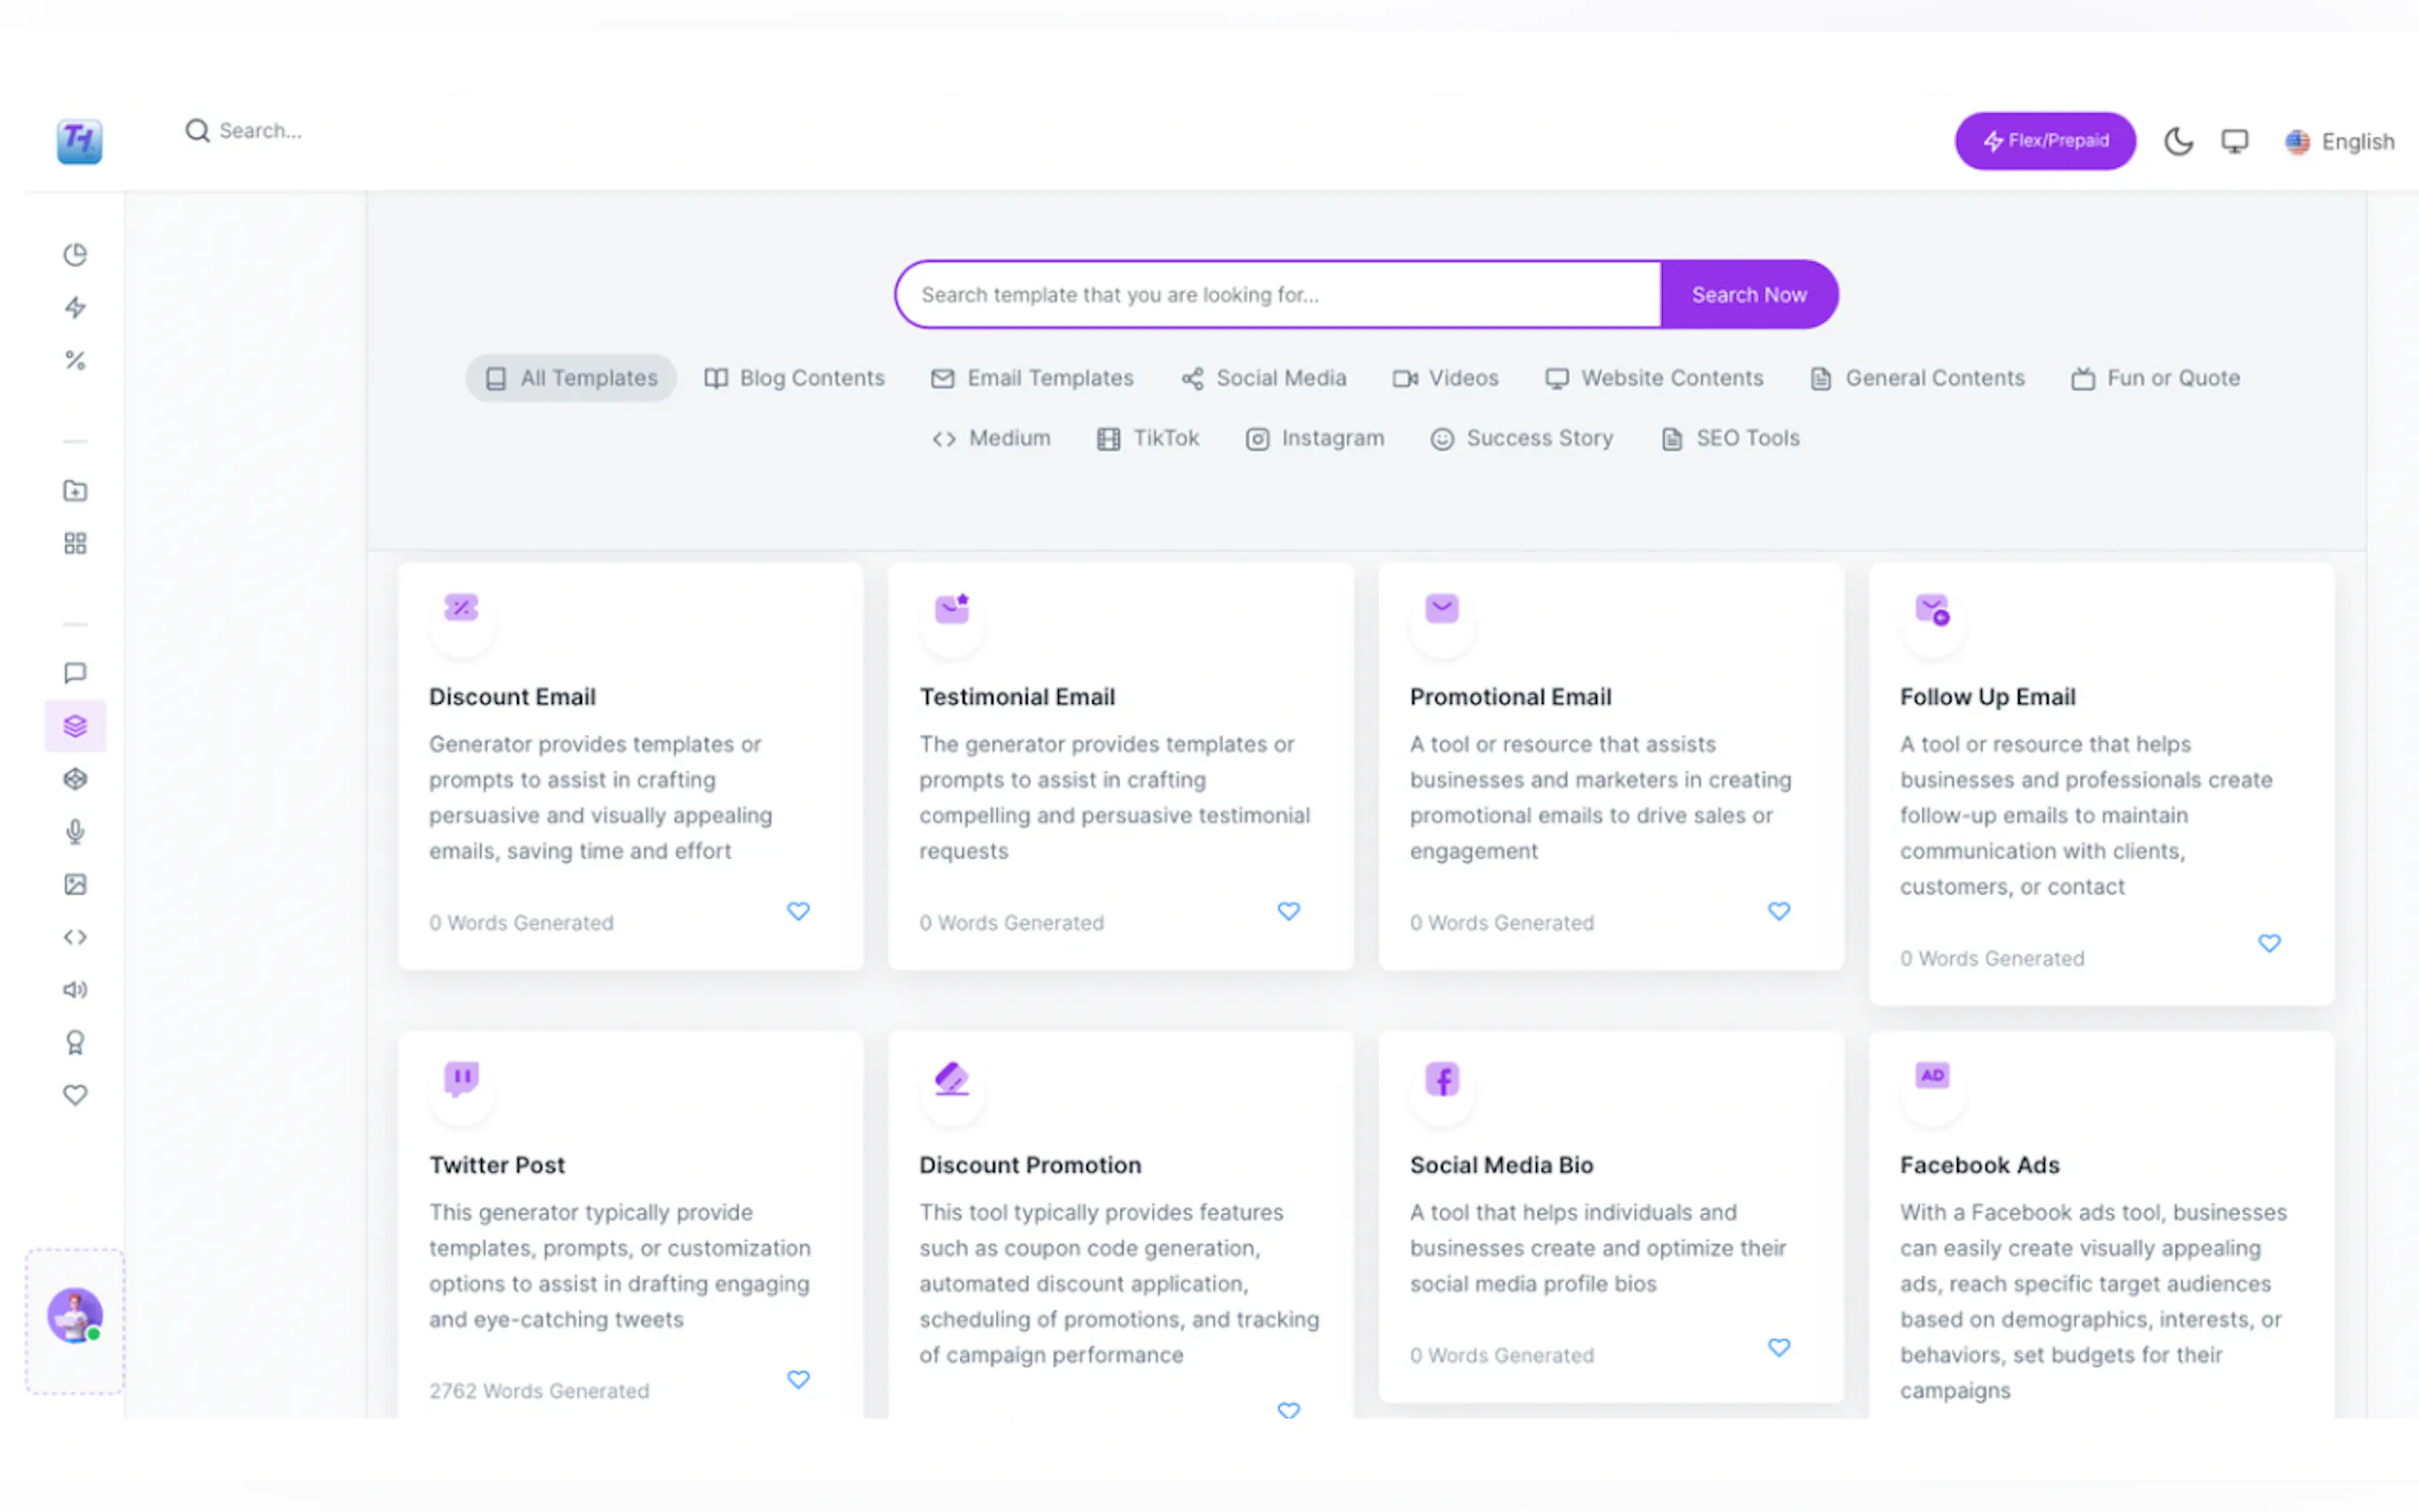Viewport: 2419px width, 1512px height.
Task: Open the user avatar profile menu
Action: coord(75,1316)
